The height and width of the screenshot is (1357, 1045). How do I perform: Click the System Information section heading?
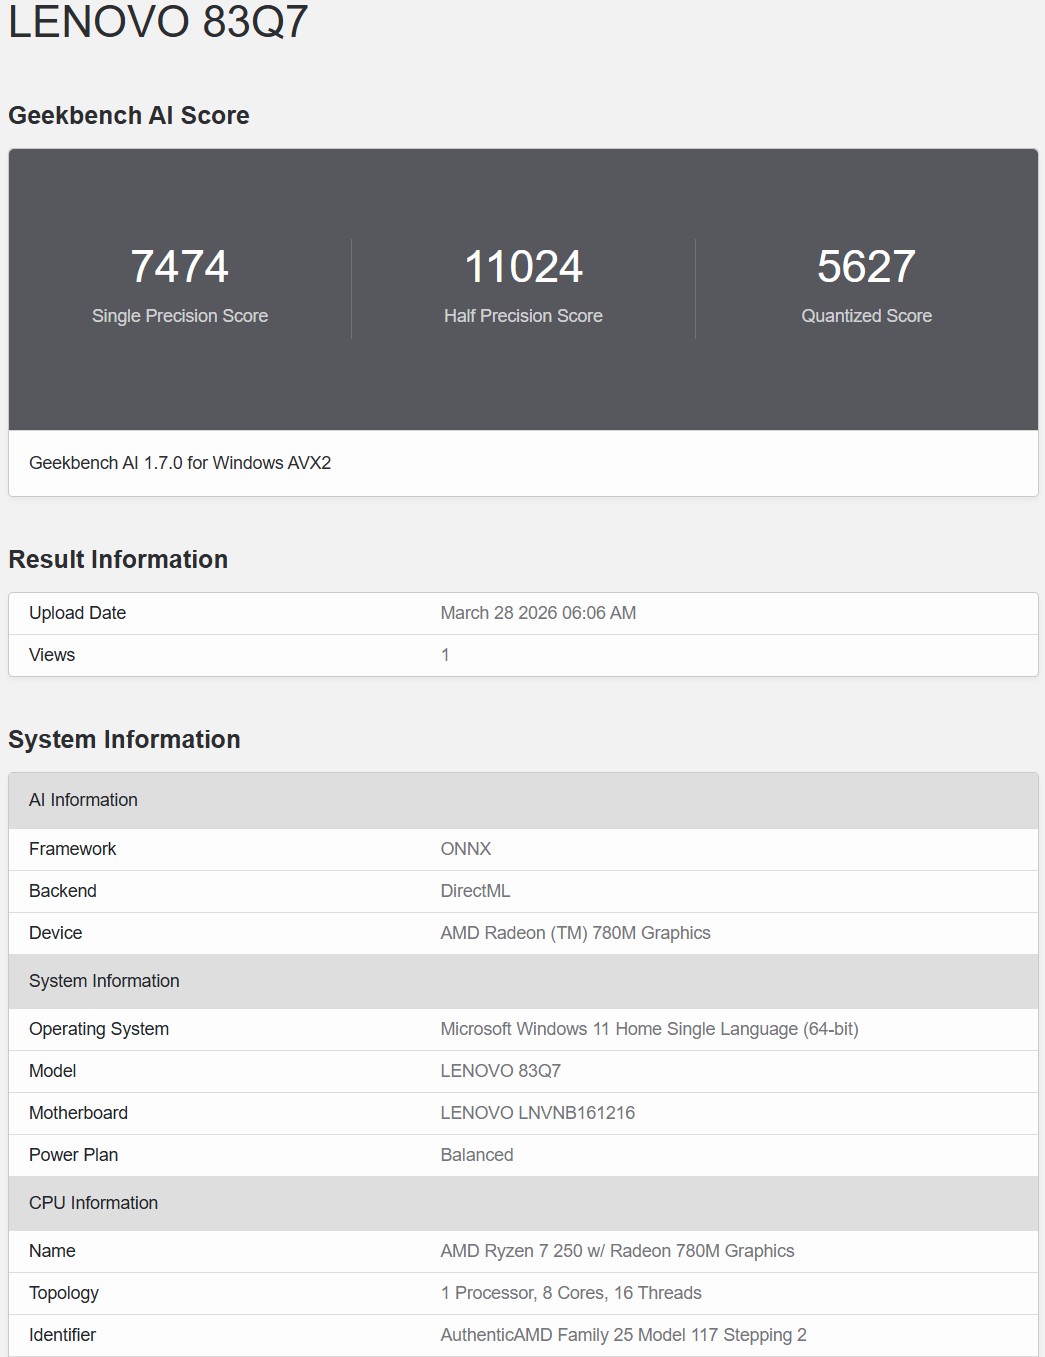(x=123, y=740)
